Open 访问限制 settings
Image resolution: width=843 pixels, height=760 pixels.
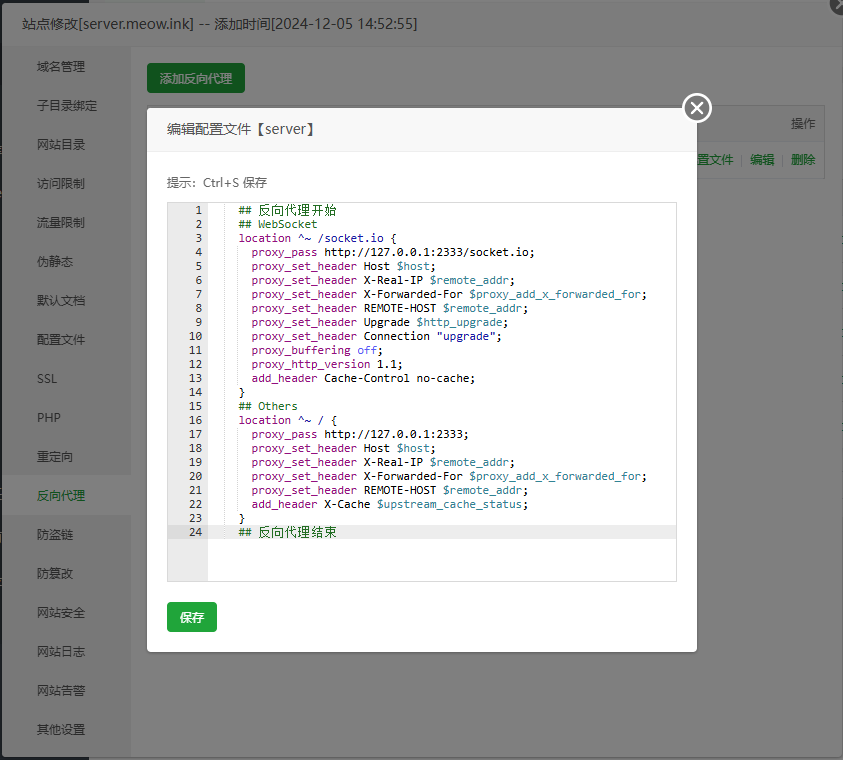61,184
